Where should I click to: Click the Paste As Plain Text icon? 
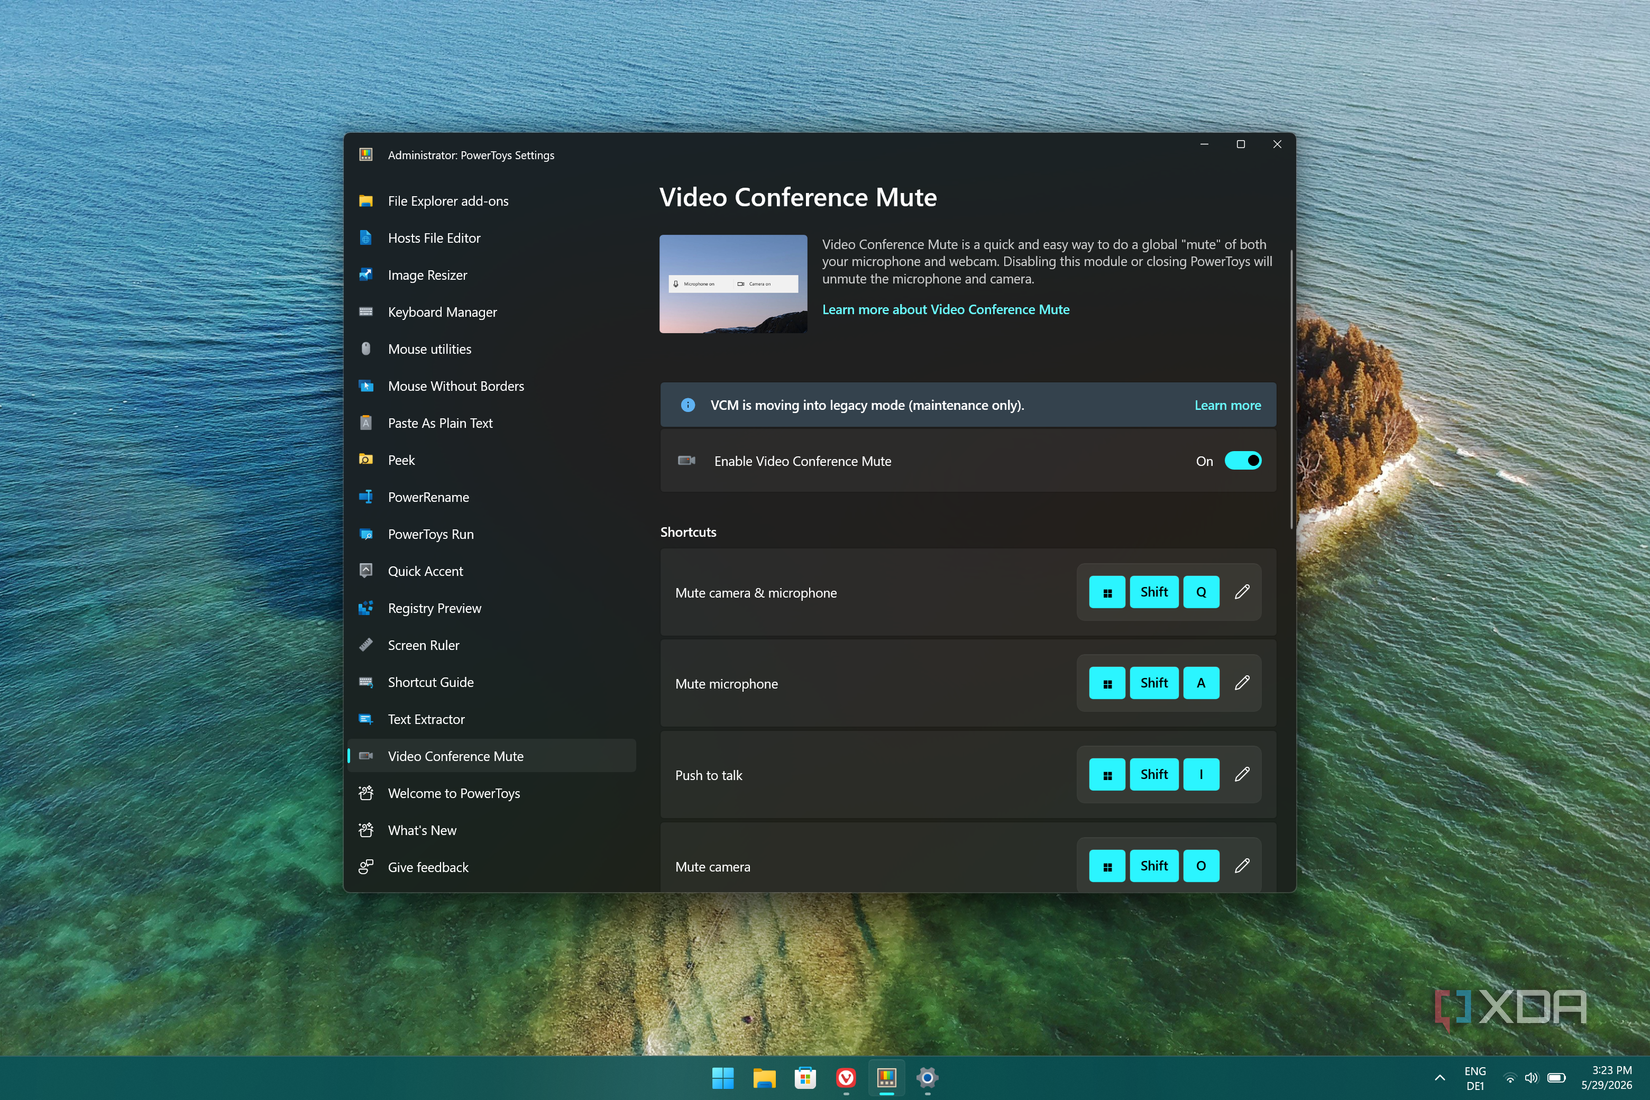click(366, 423)
